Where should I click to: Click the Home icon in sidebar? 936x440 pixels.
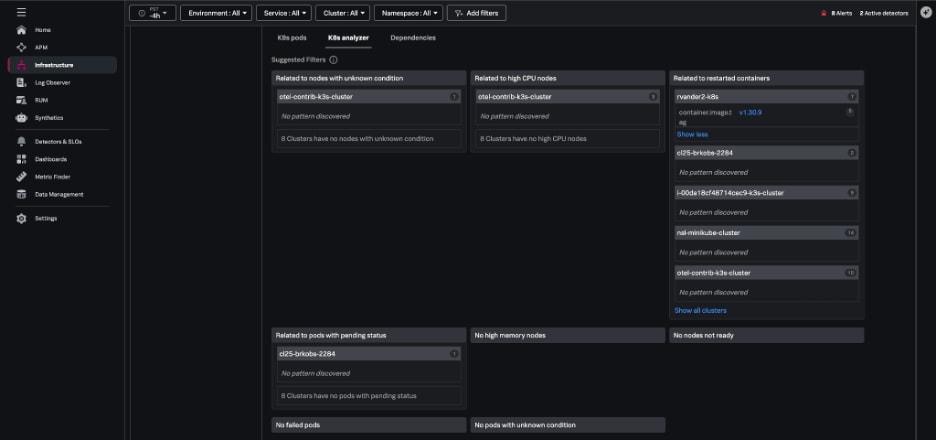coord(21,30)
